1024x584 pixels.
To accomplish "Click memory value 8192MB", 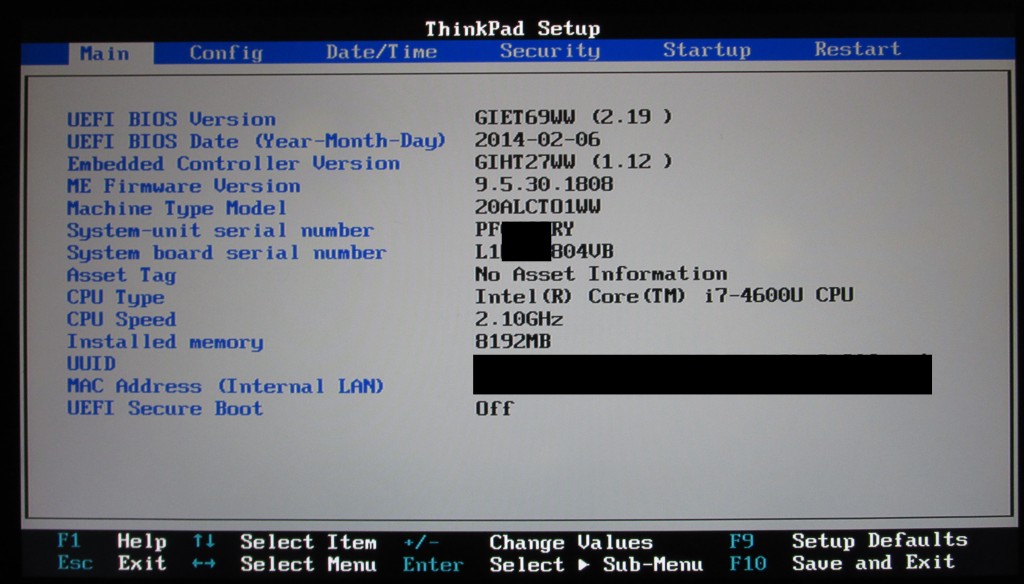I will (x=513, y=341).
